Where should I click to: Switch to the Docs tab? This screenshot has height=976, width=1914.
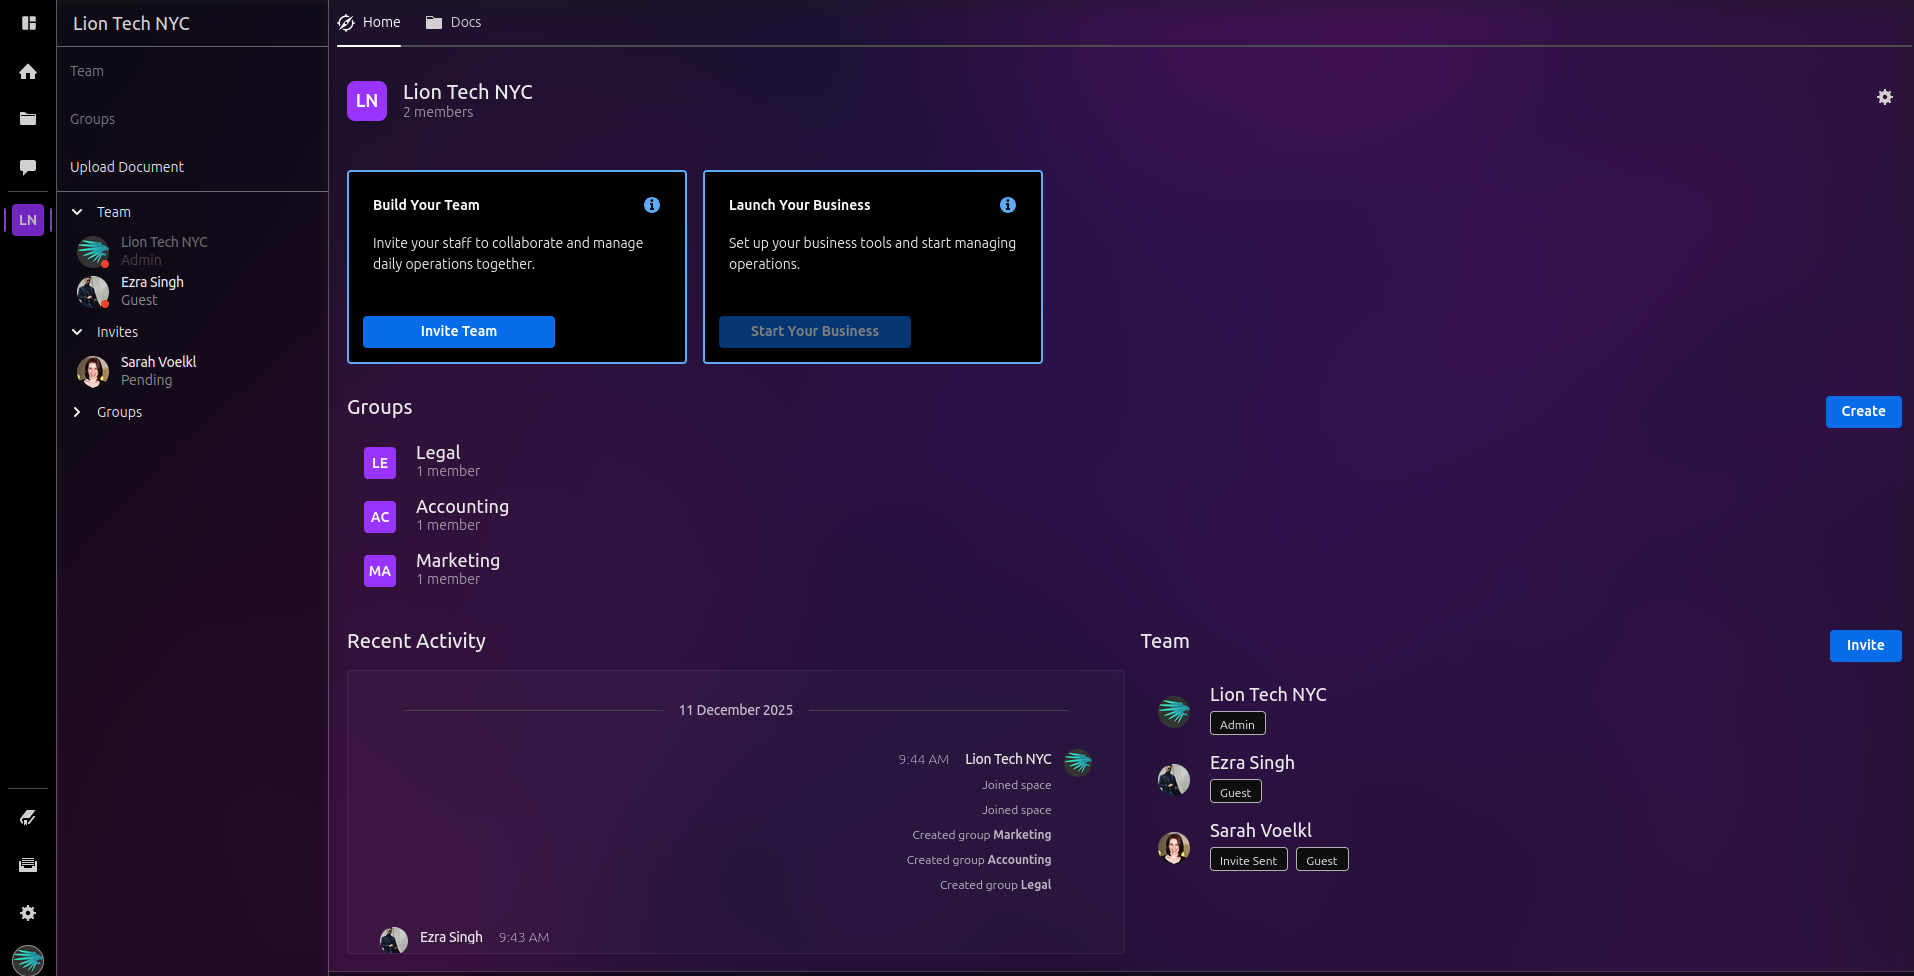454,22
